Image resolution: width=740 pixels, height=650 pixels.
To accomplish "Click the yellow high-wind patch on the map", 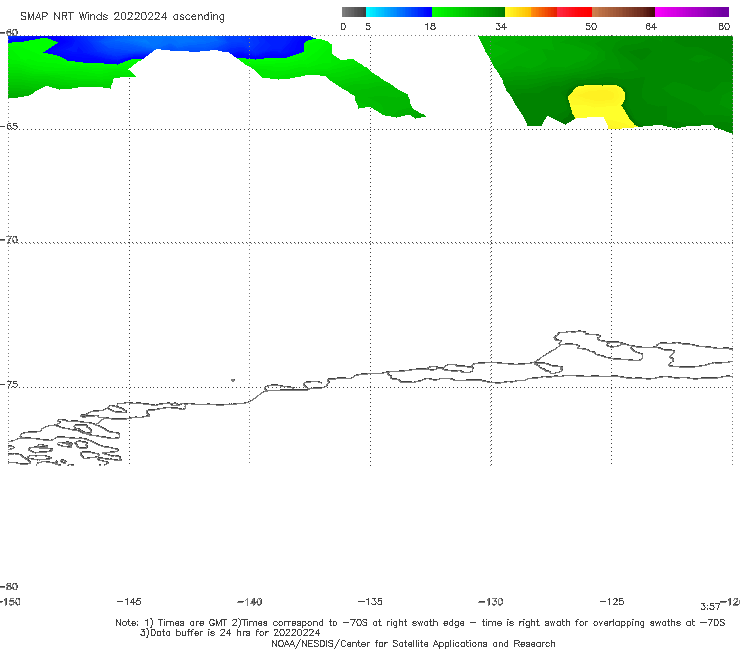I will tap(599, 103).
